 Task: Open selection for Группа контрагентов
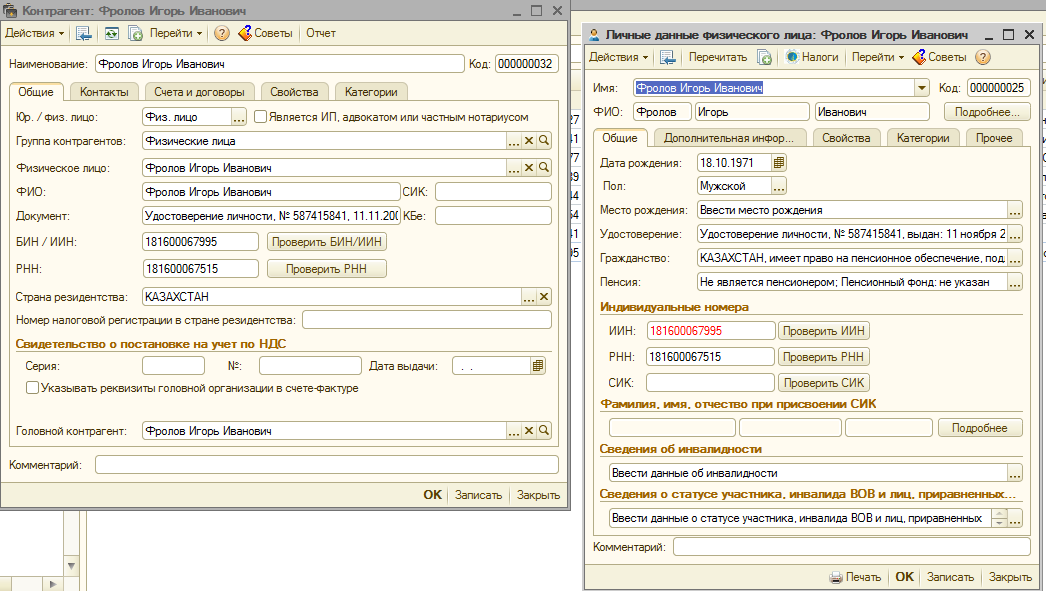point(514,141)
